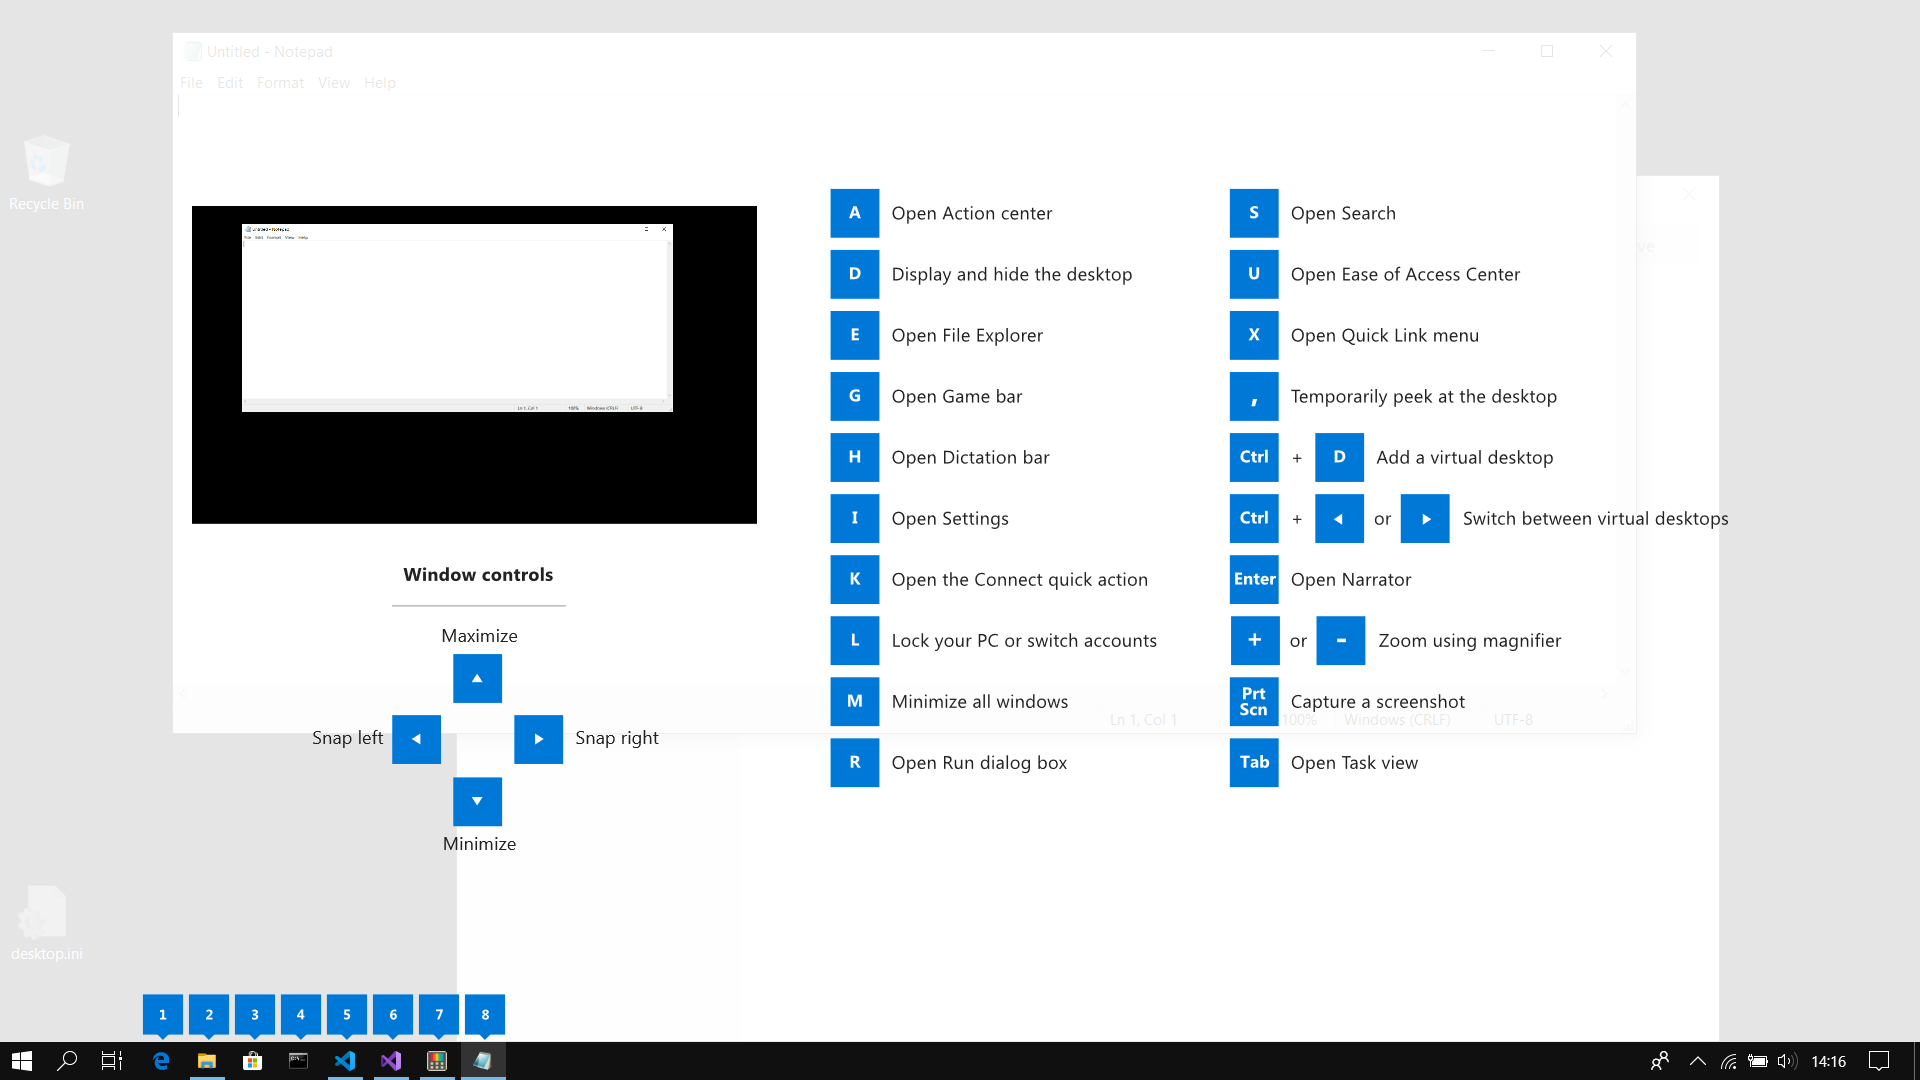Expand the Format menu in Notepad

[x=280, y=82]
